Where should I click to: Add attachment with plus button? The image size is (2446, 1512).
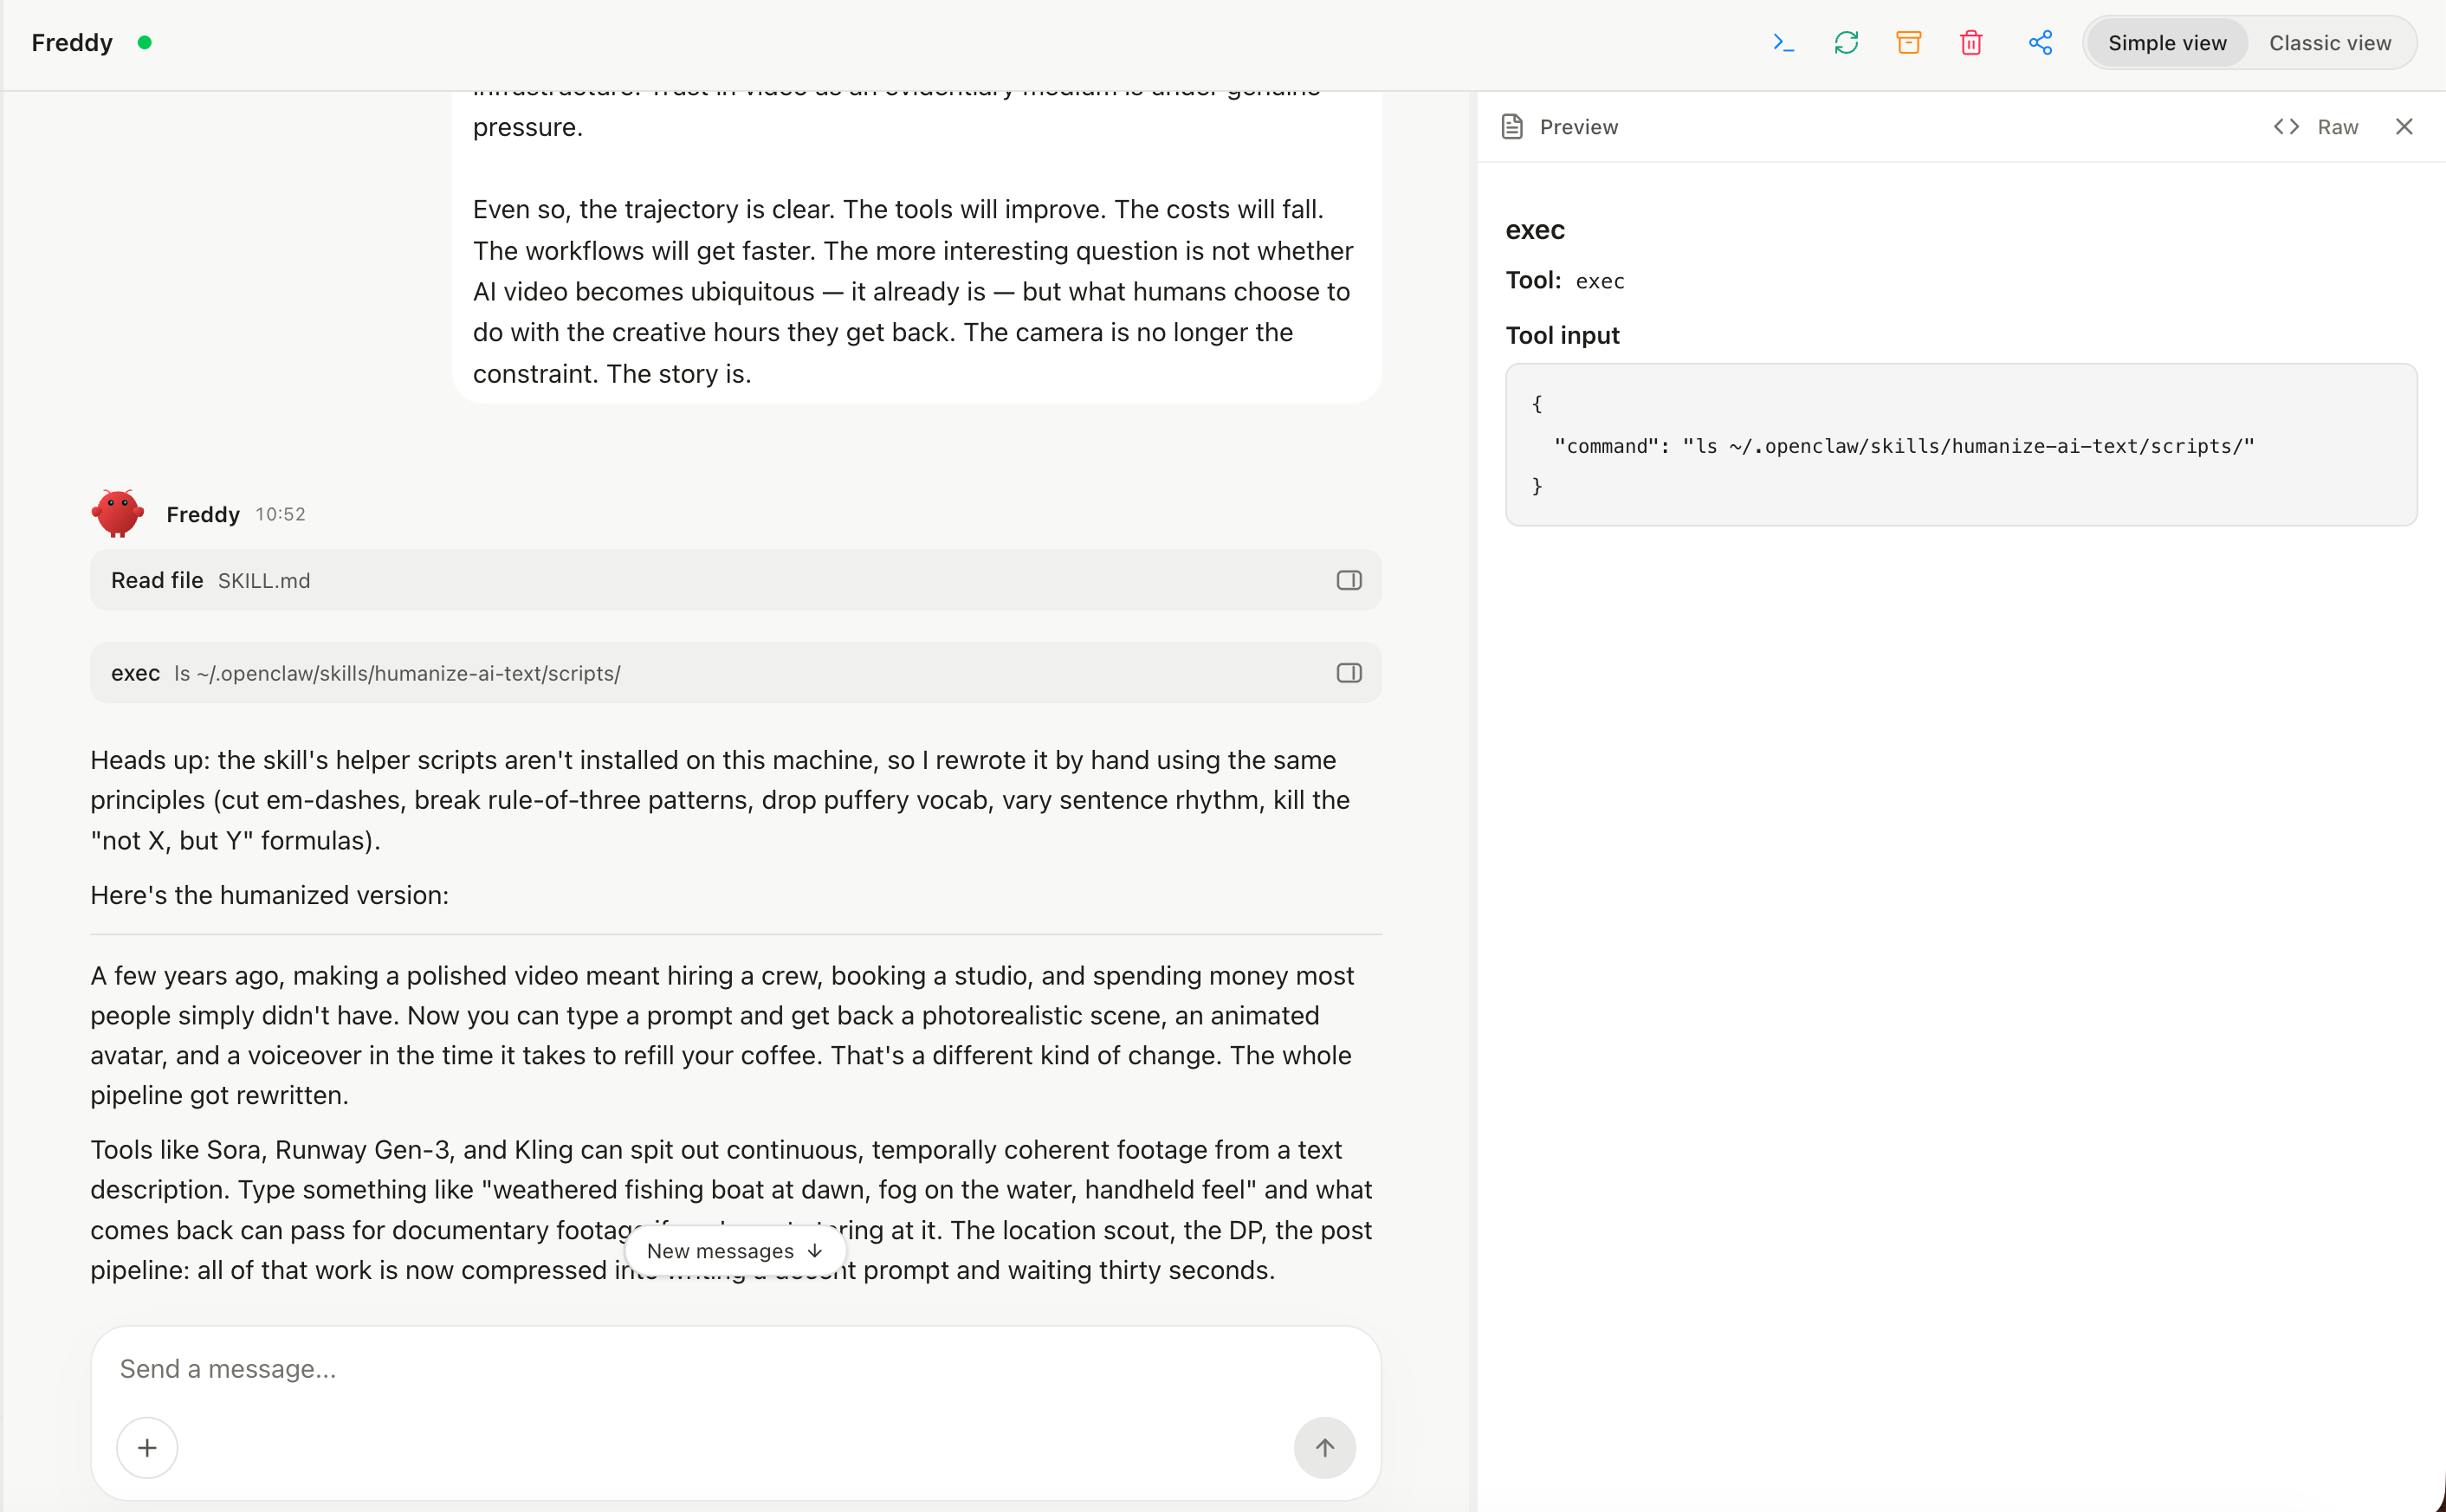click(x=147, y=1447)
